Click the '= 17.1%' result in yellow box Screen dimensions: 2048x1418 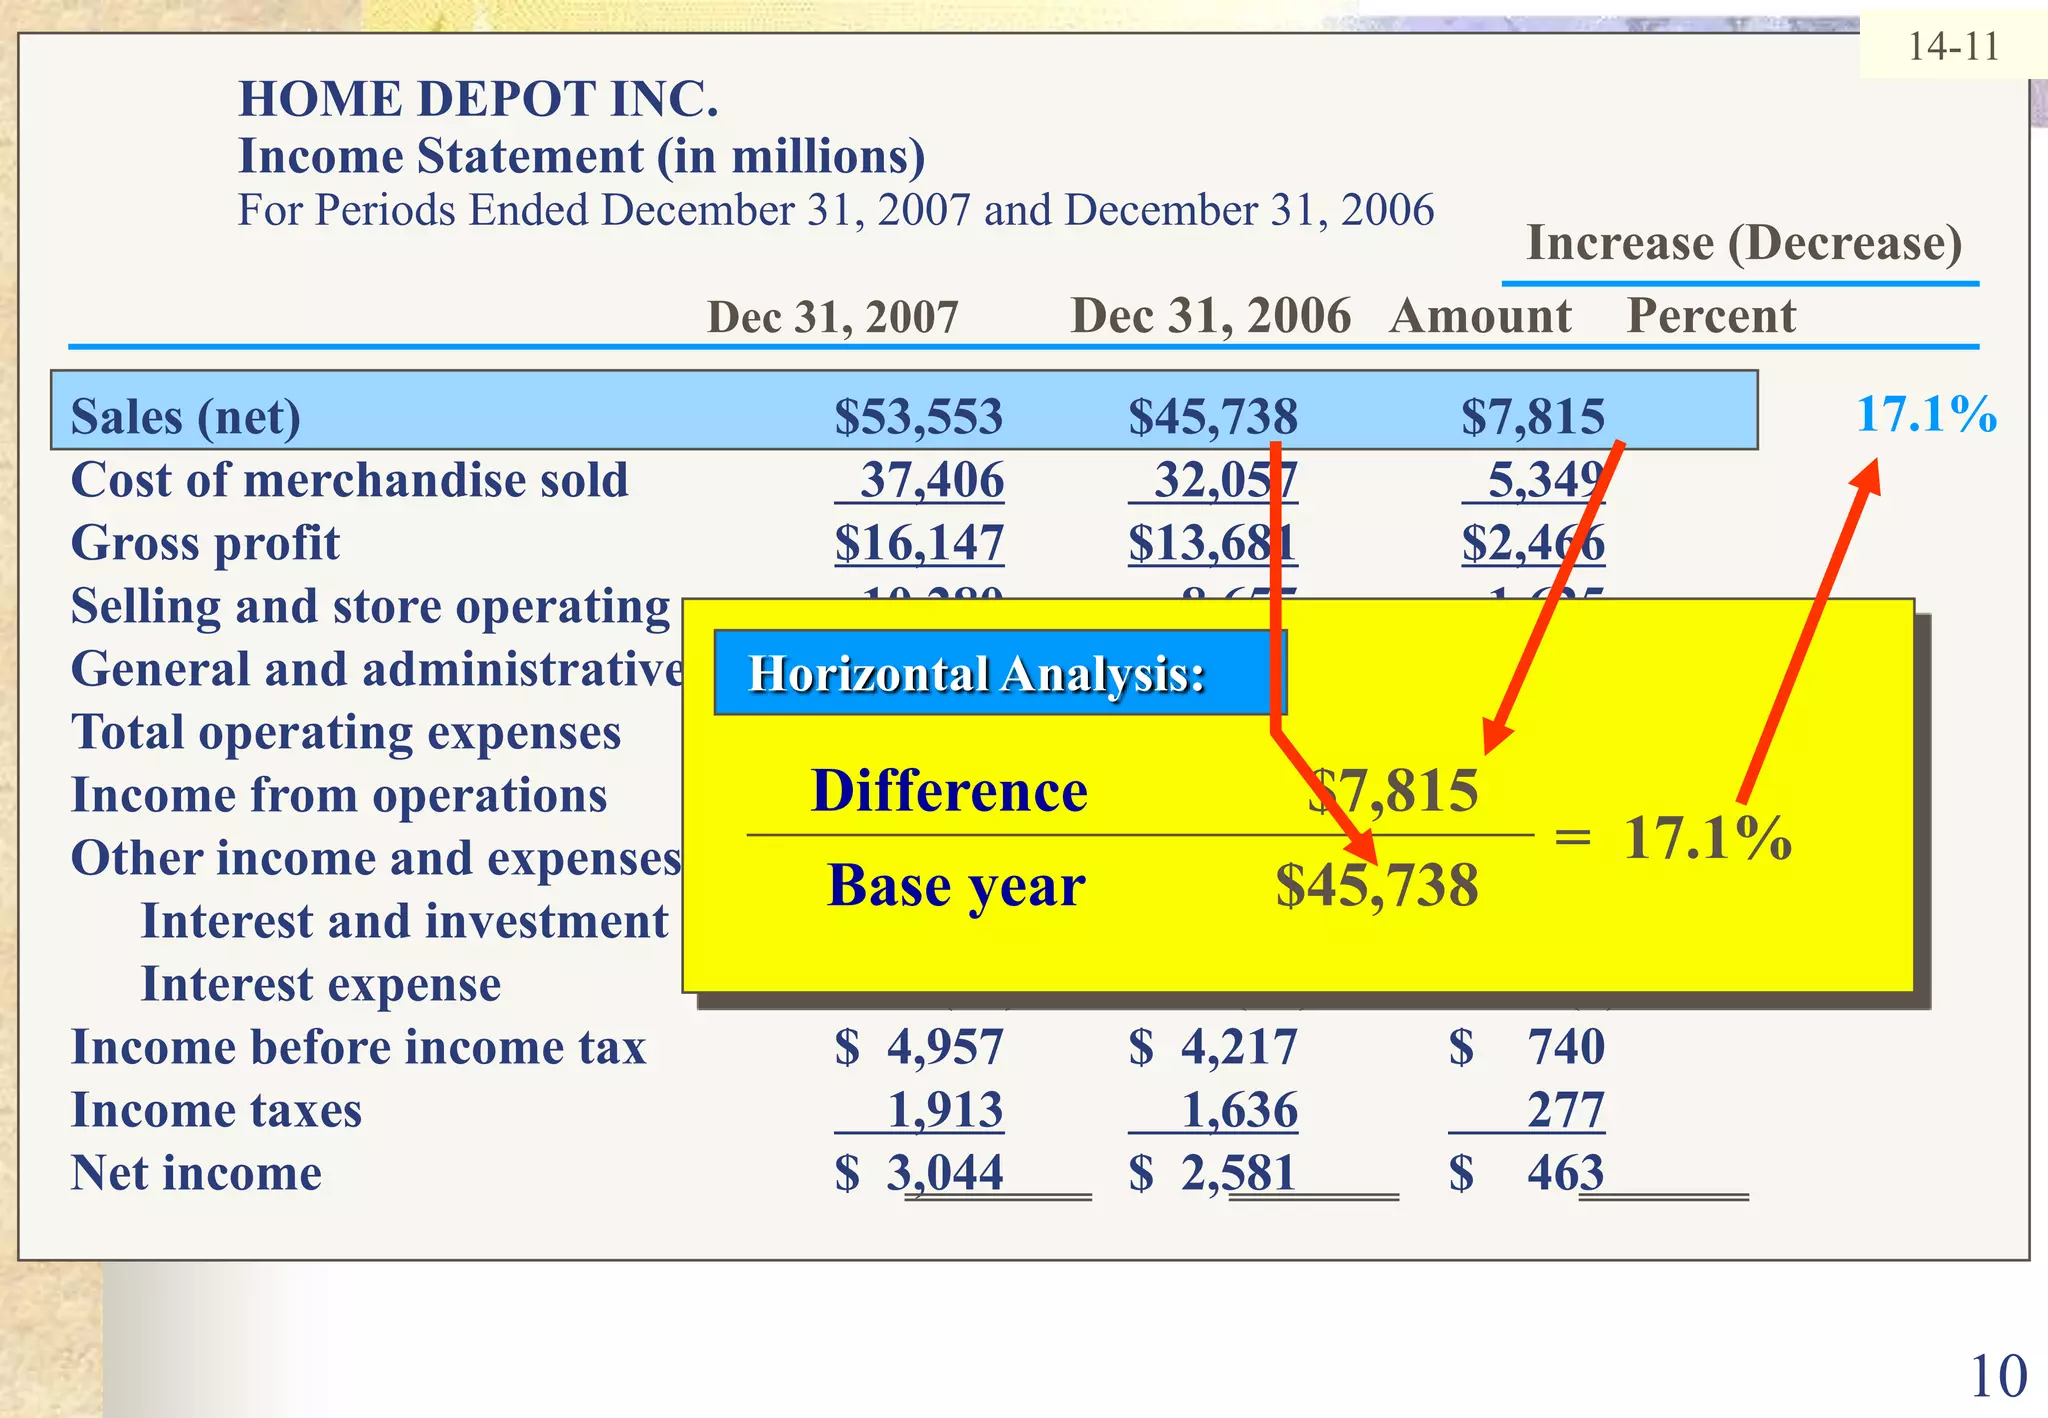coord(1673,838)
